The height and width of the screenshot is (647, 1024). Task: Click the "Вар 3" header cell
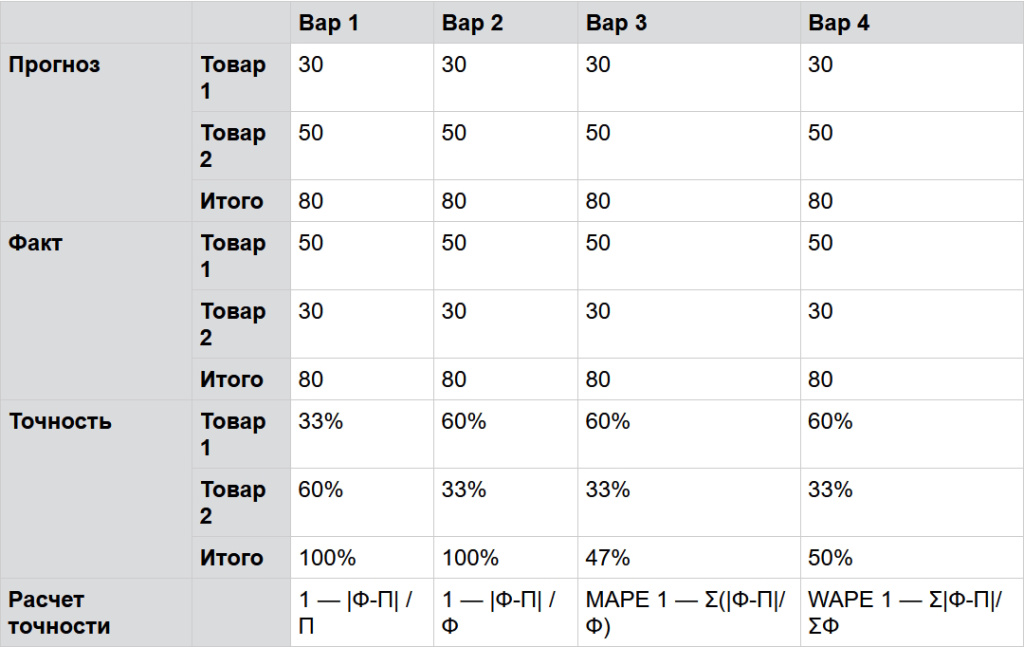click(616, 23)
